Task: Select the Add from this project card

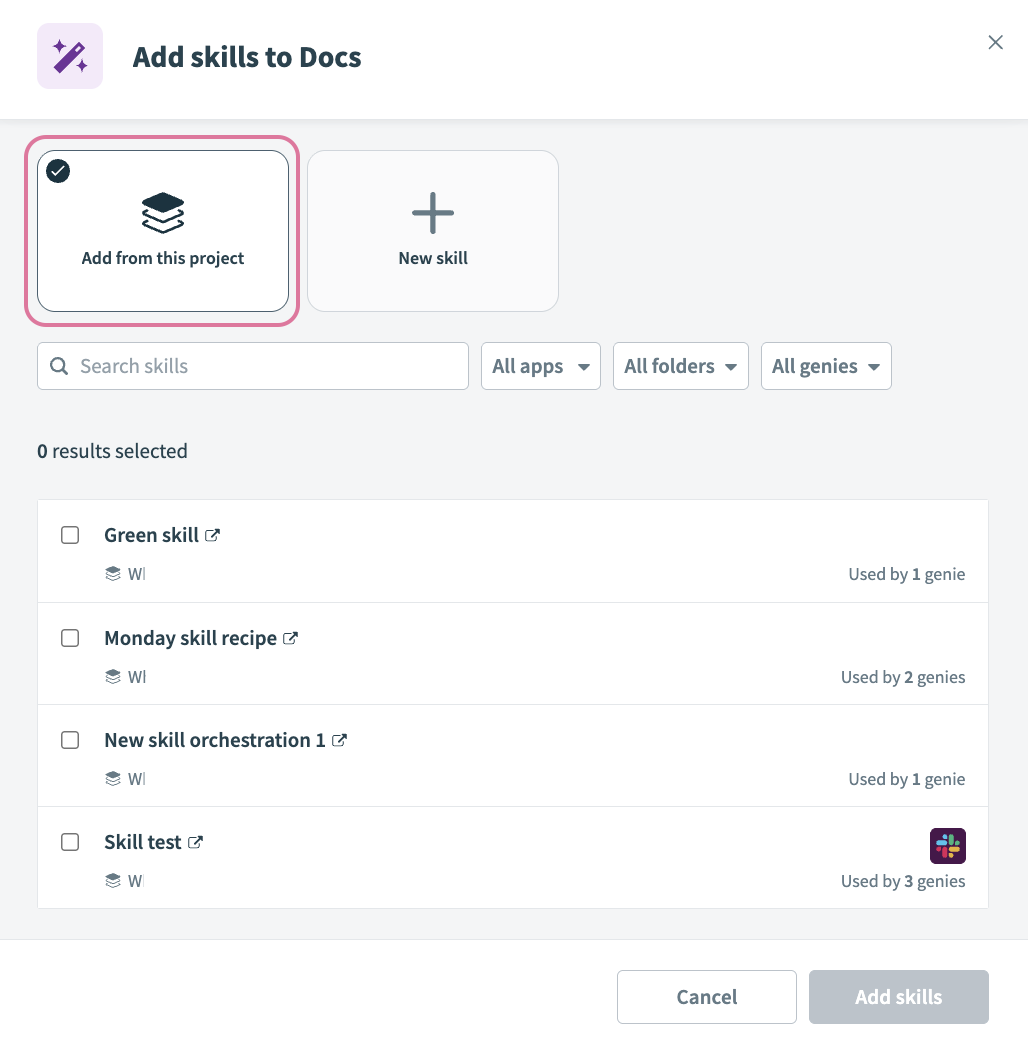Action: (162, 230)
